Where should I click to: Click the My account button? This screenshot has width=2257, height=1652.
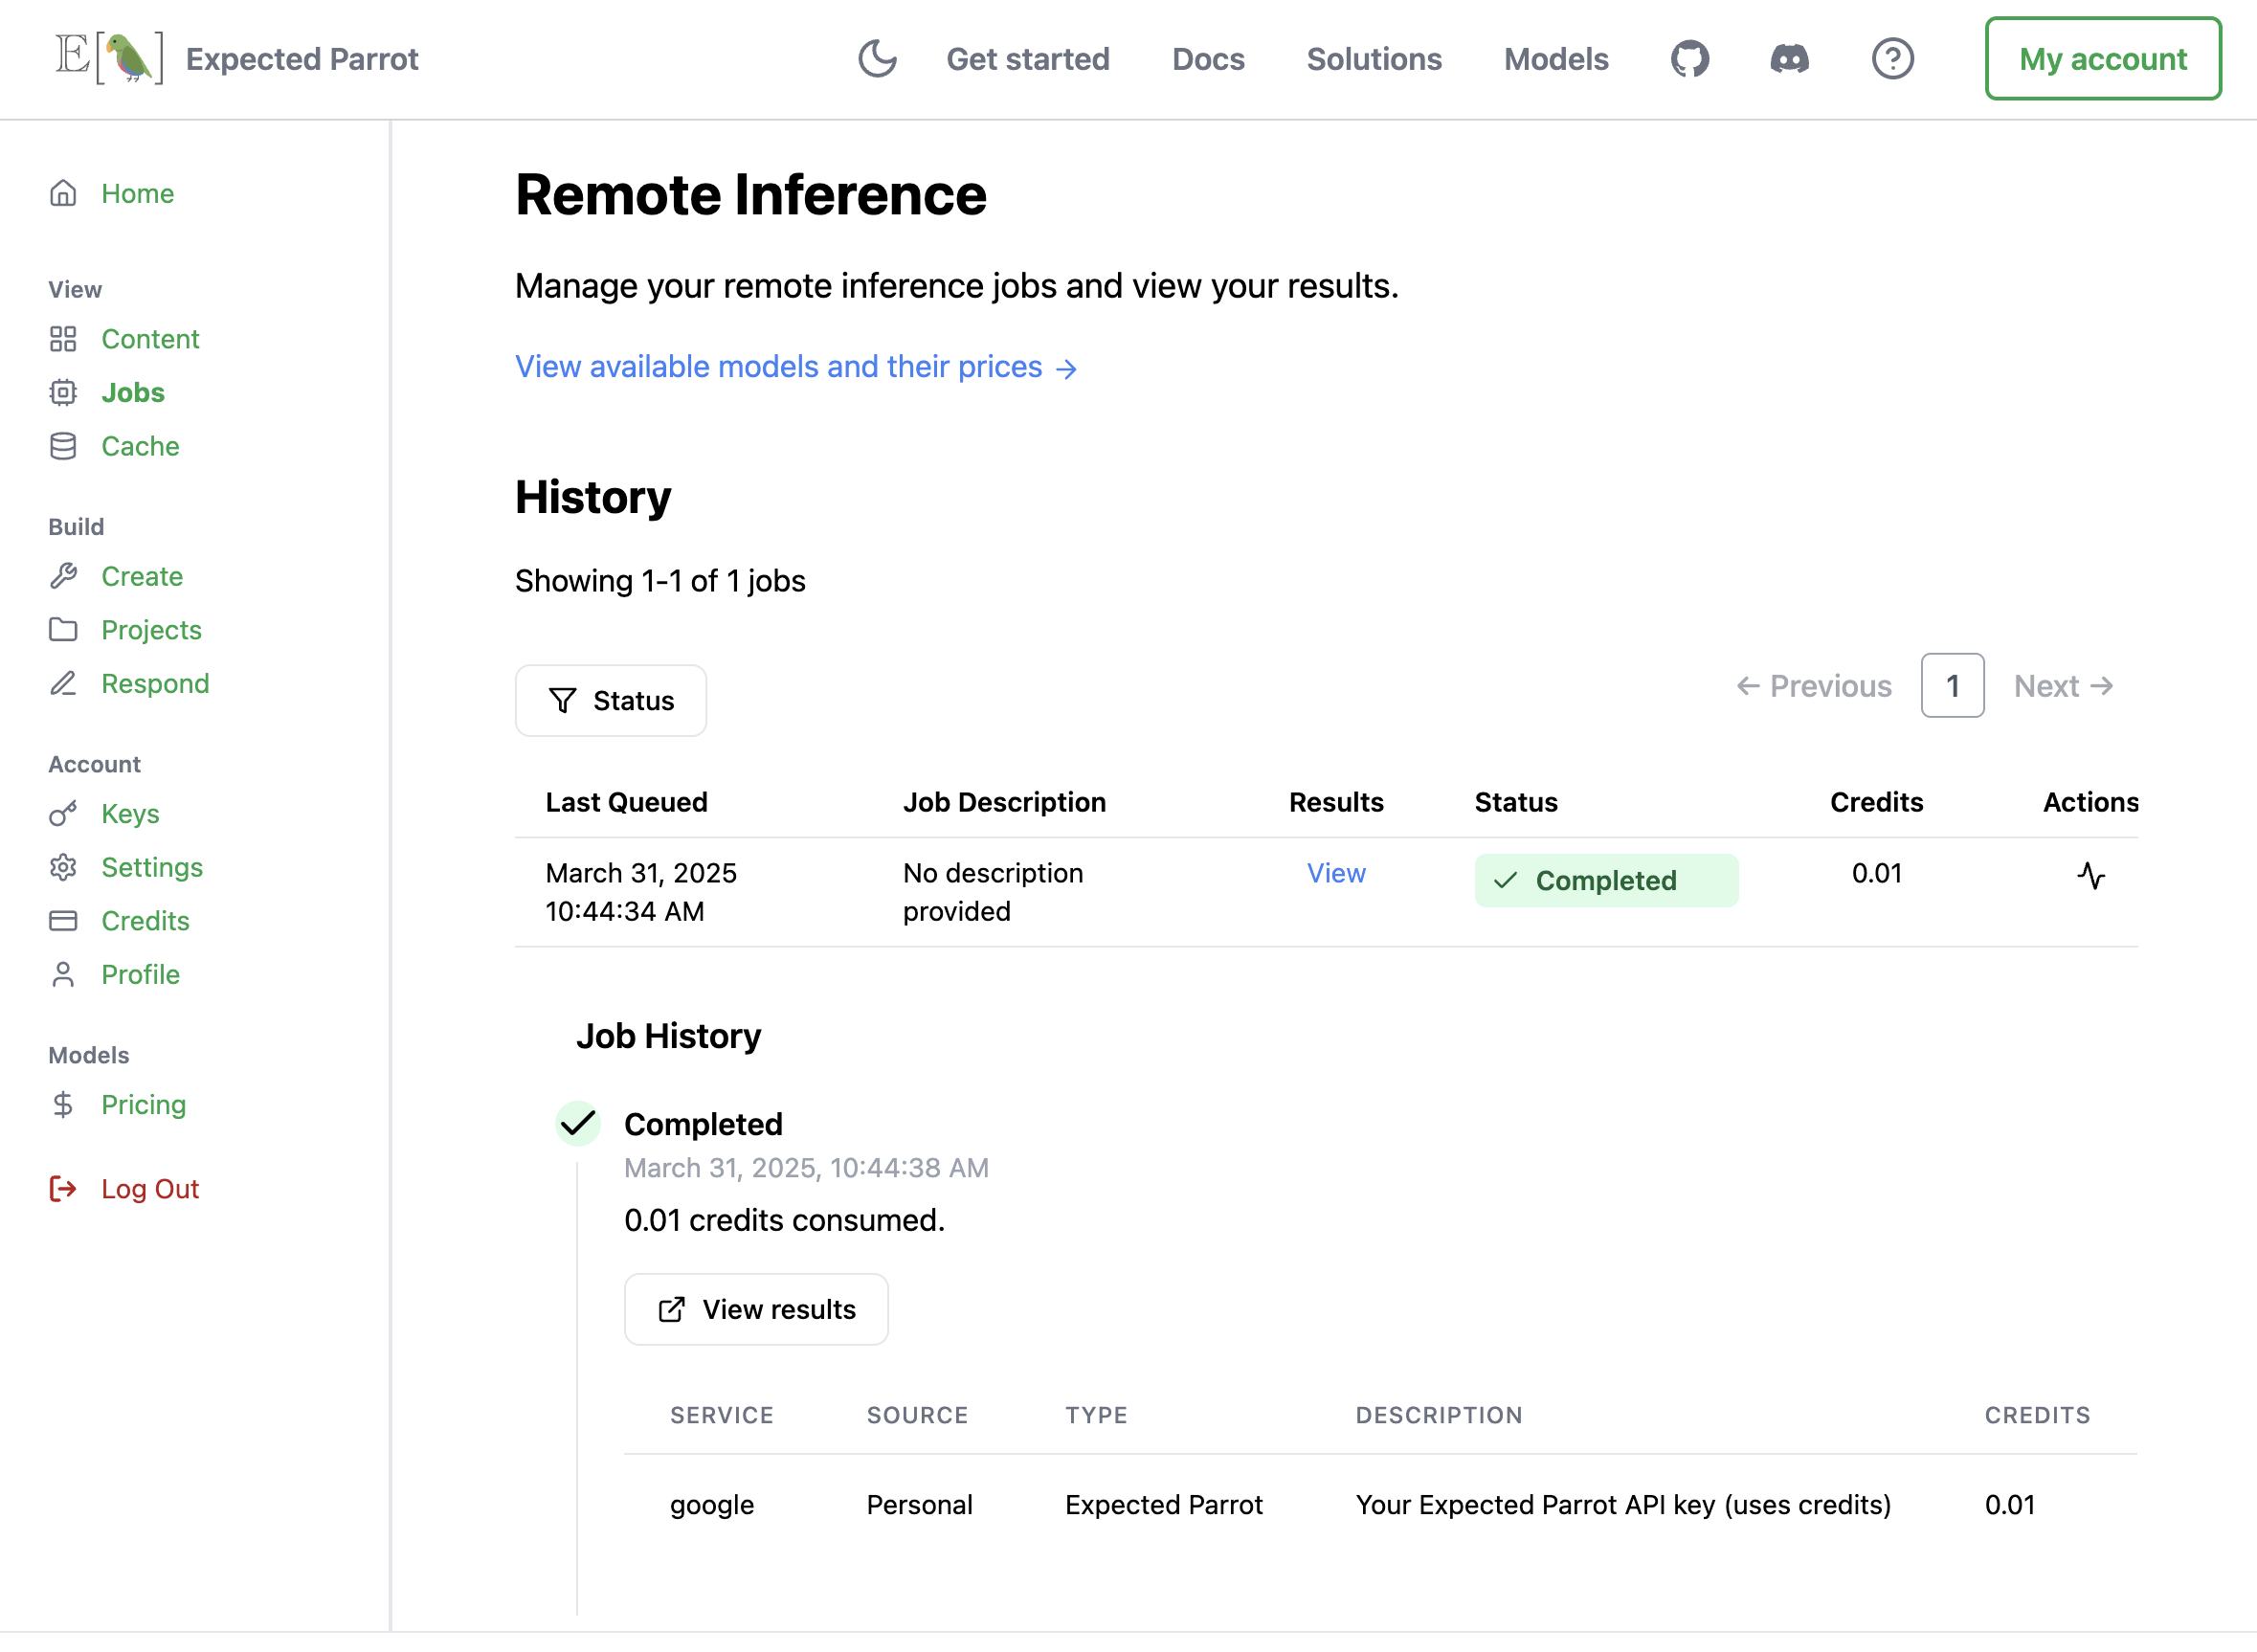[x=2102, y=59]
